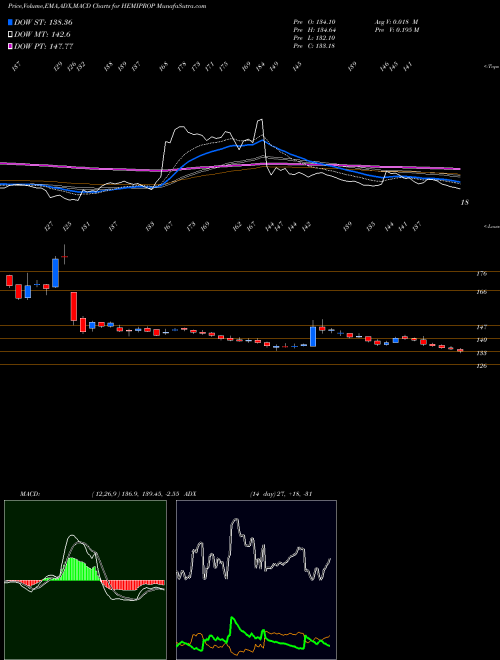Click the tall red candlestick falling from 166
Image resolution: width=500 pixels, height=660 pixels.
click(74, 306)
